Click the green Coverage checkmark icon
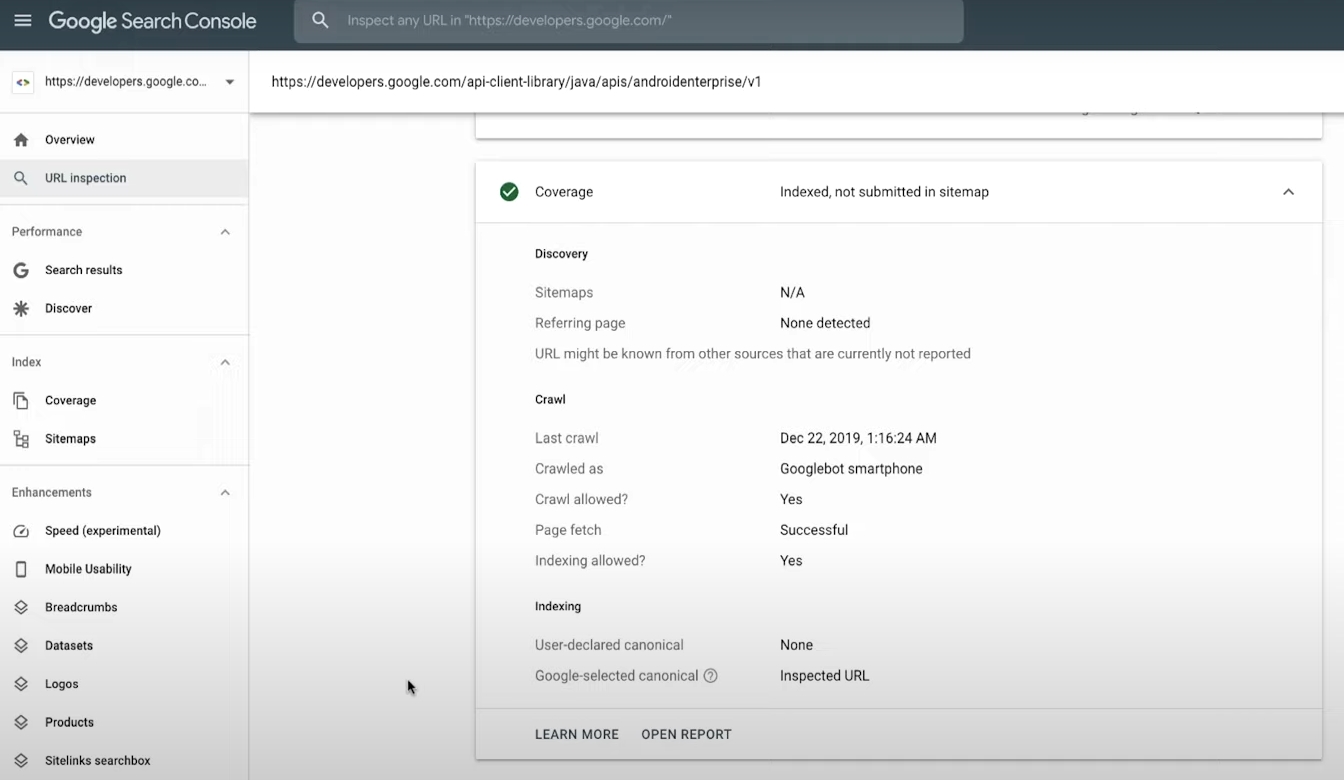 pos(509,192)
